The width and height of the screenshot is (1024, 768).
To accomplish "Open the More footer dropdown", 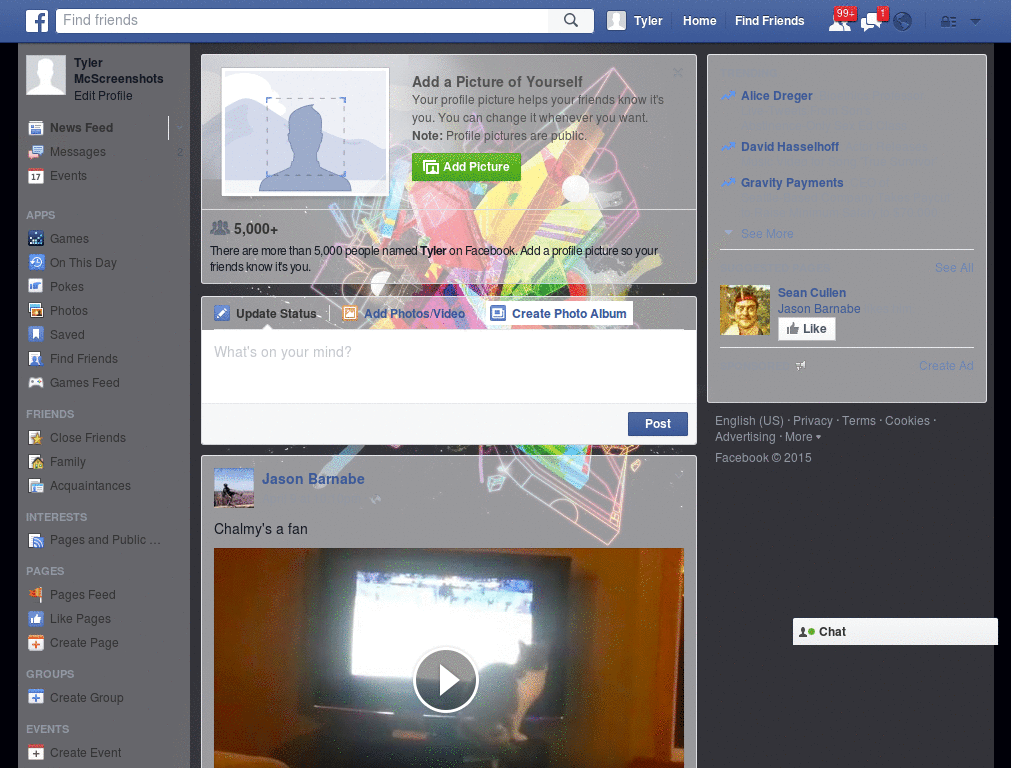I will [803, 437].
